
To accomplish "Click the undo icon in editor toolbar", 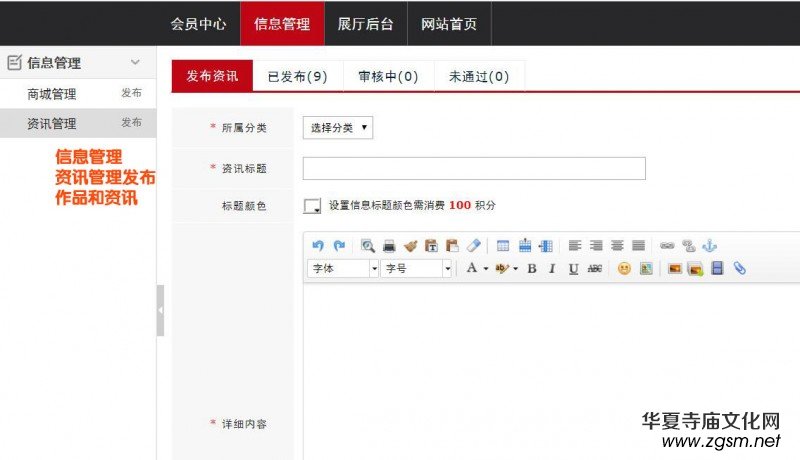I will 318,245.
